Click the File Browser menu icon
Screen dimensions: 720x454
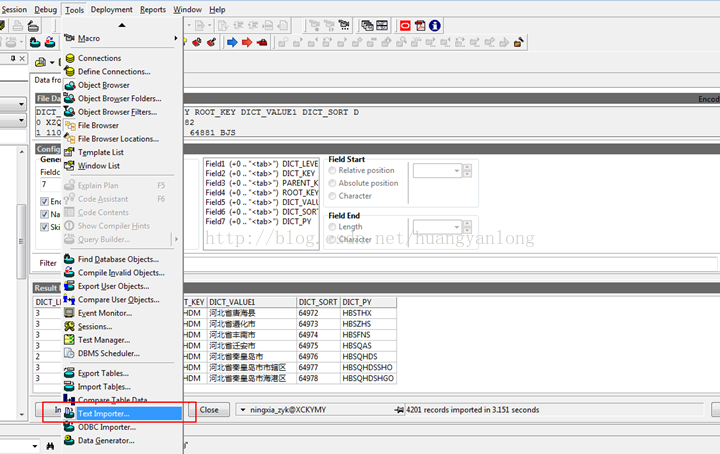click(x=69, y=125)
